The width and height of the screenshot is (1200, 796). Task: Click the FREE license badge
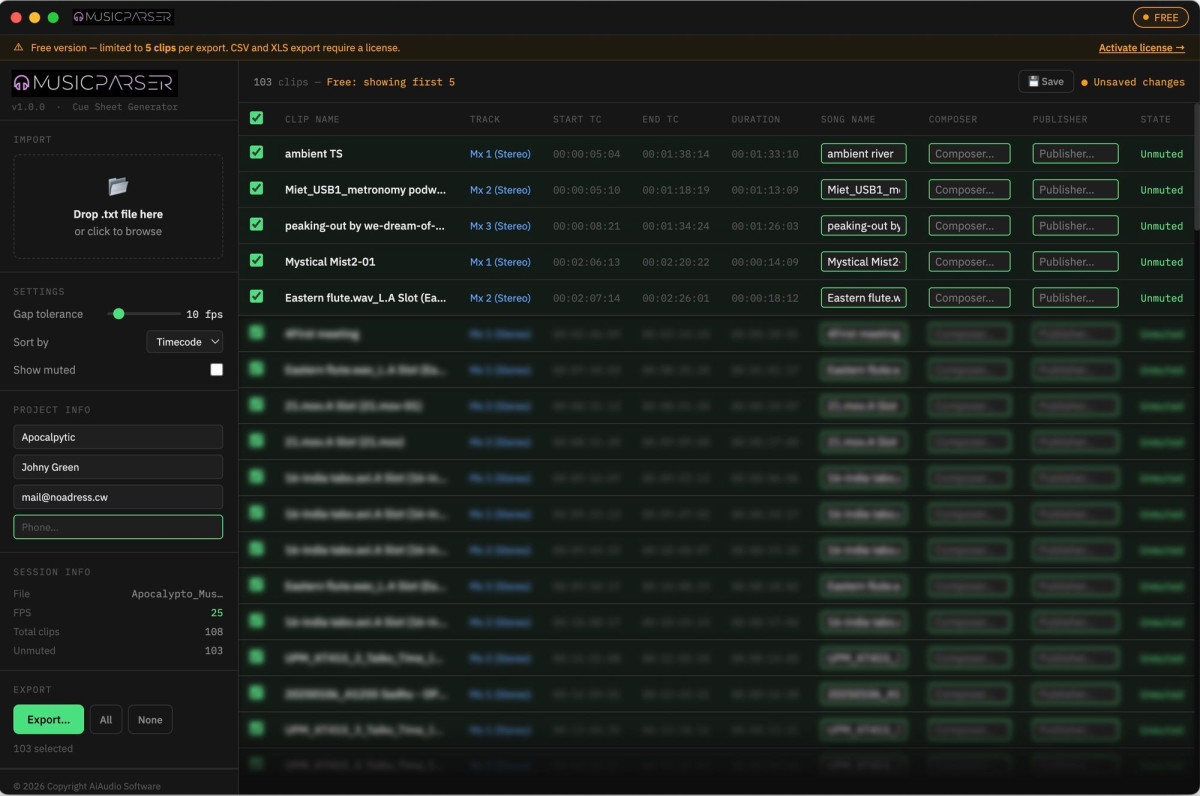pyautogui.click(x=1160, y=17)
